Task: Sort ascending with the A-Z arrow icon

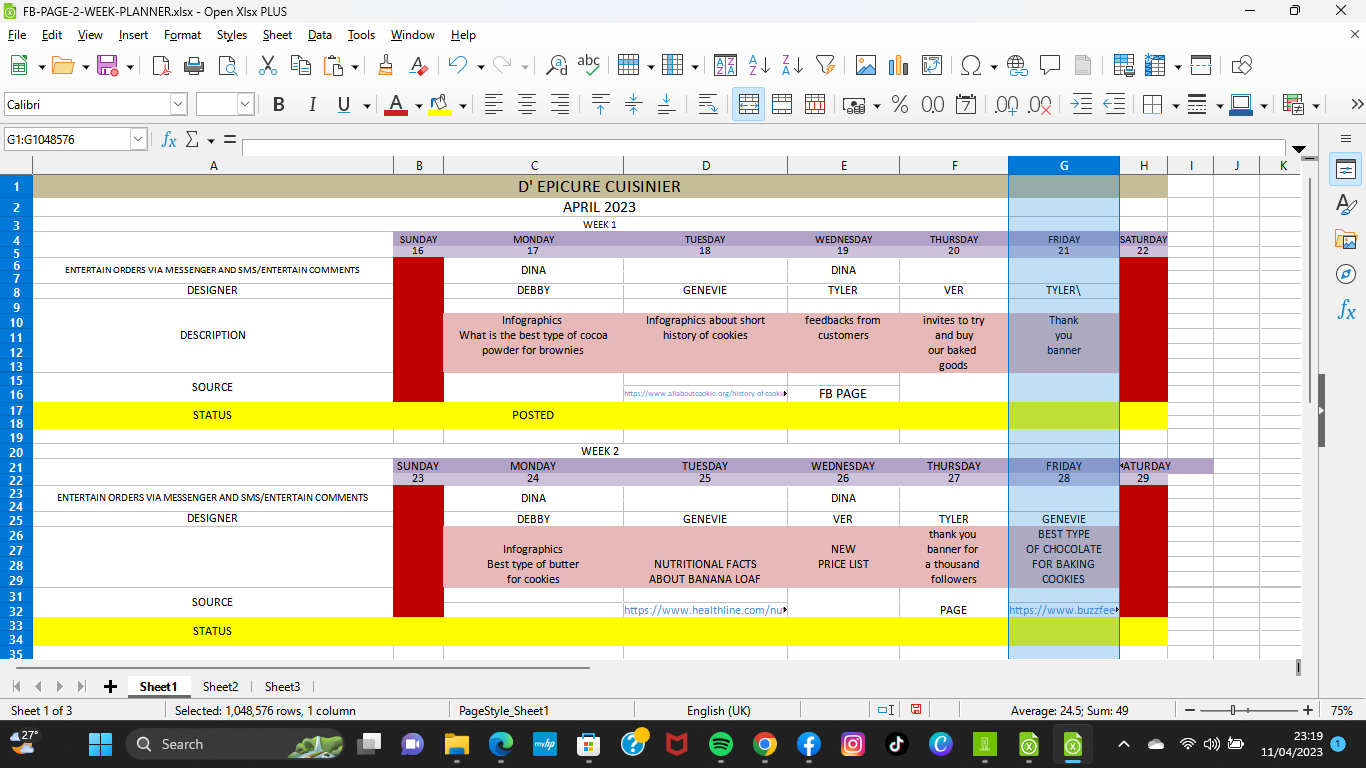Action: coord(759,65)
